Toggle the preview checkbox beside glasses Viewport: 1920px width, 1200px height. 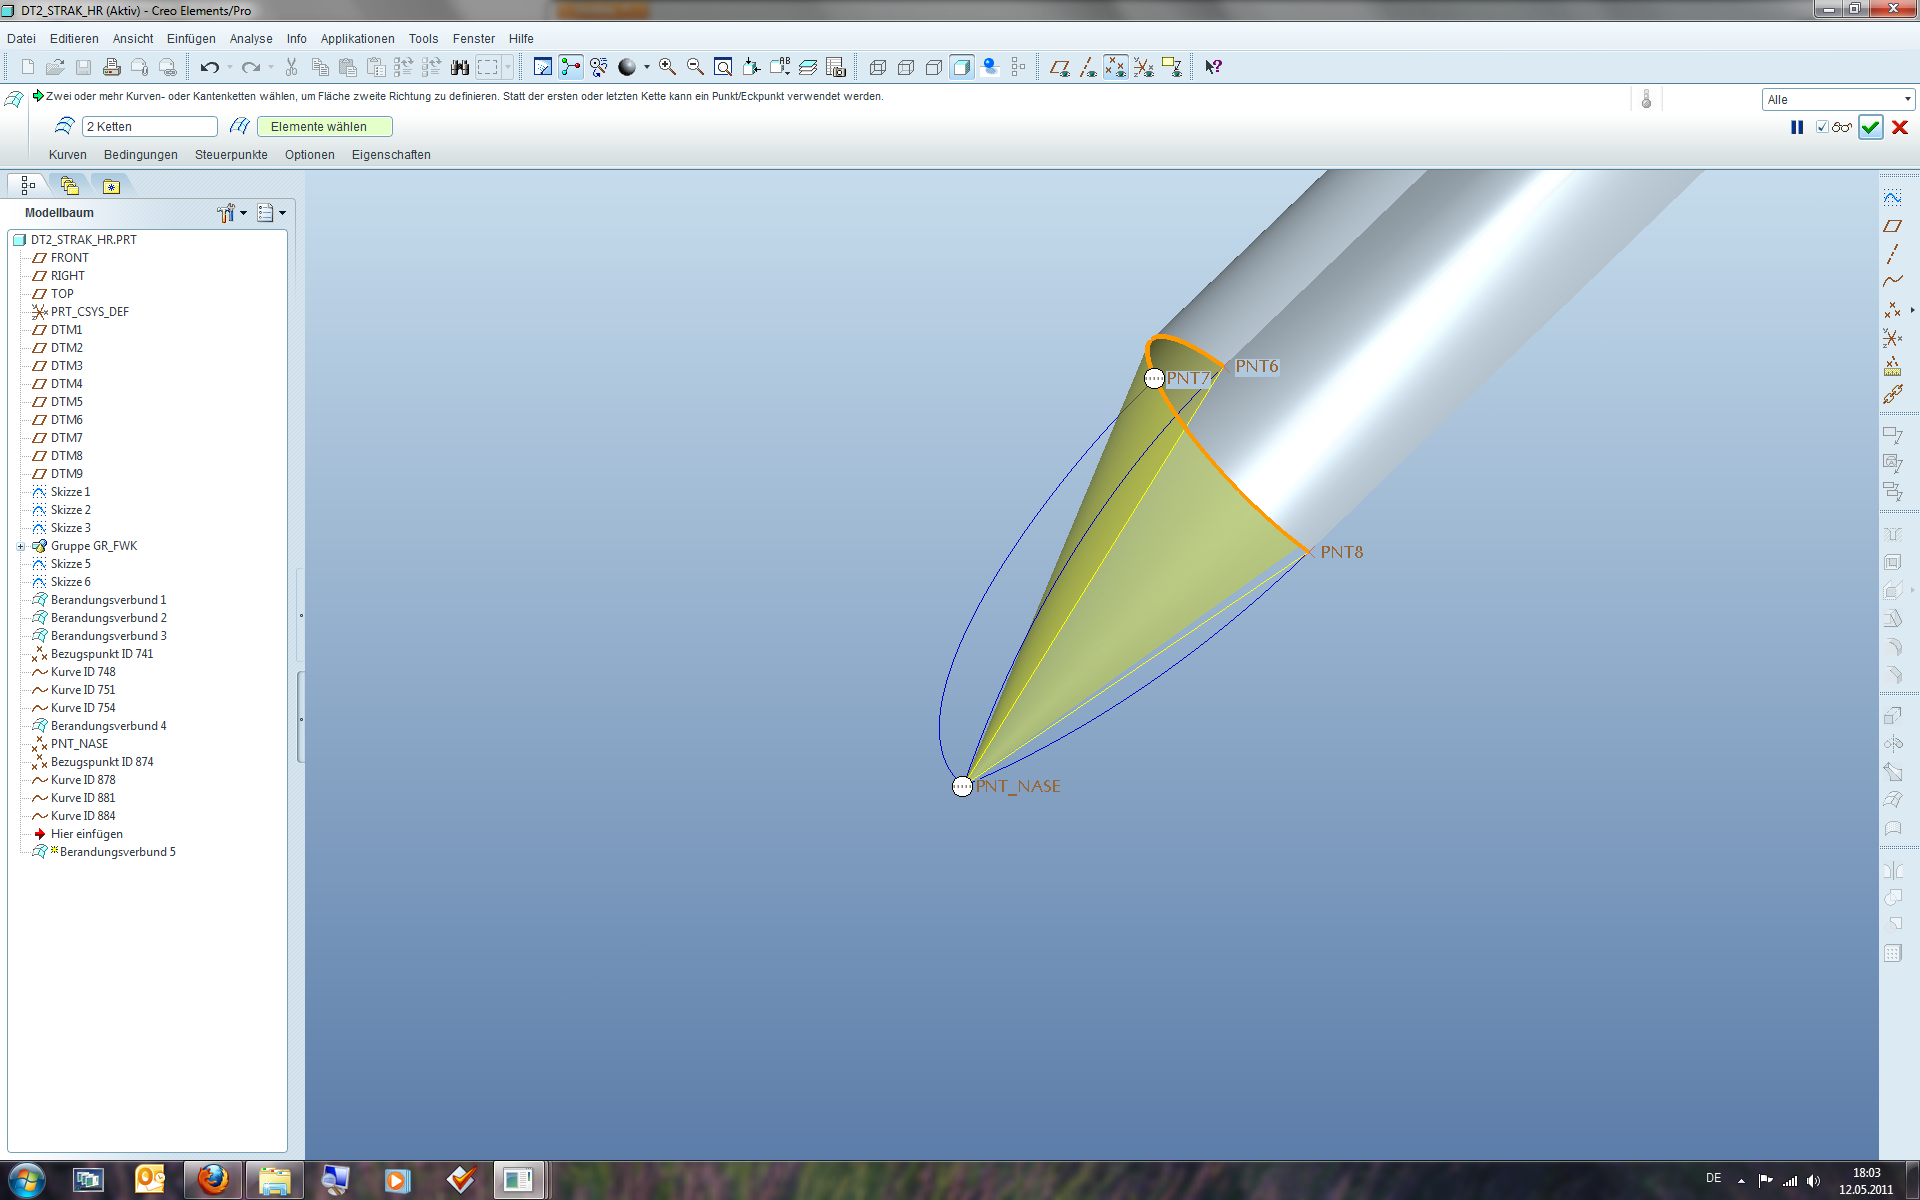1822,127
